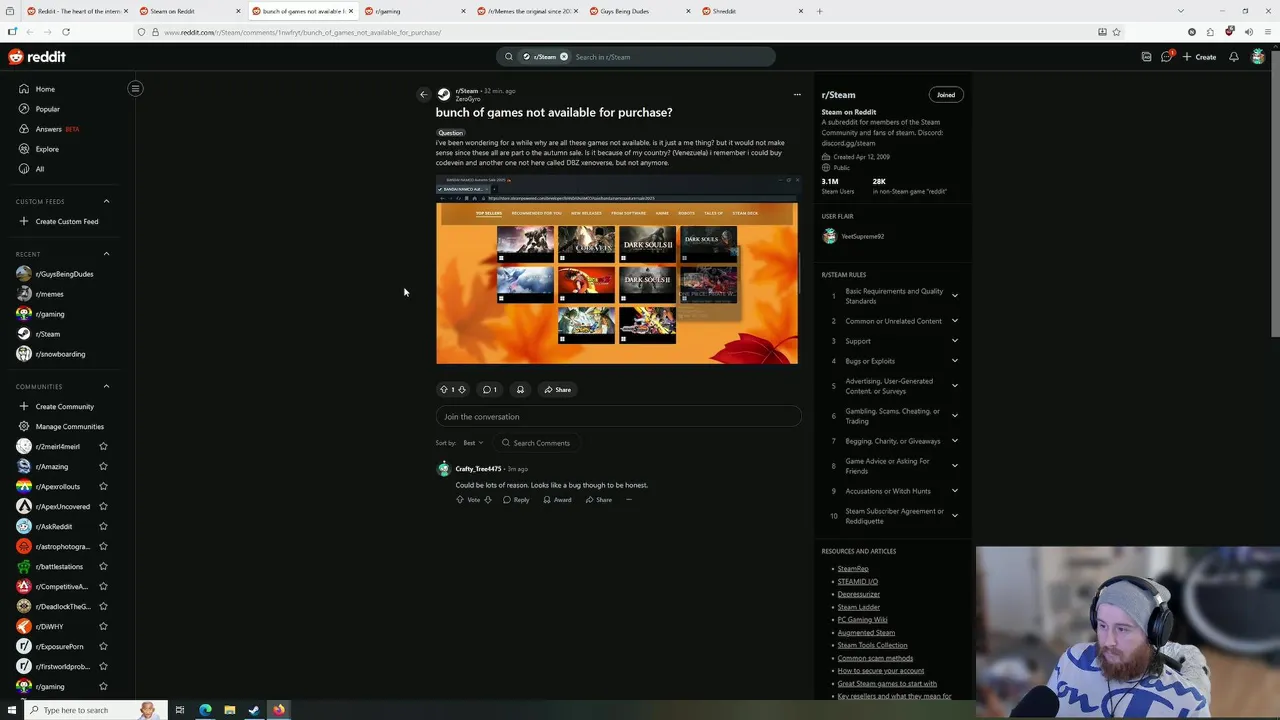Collapse the Recent section

106,254
